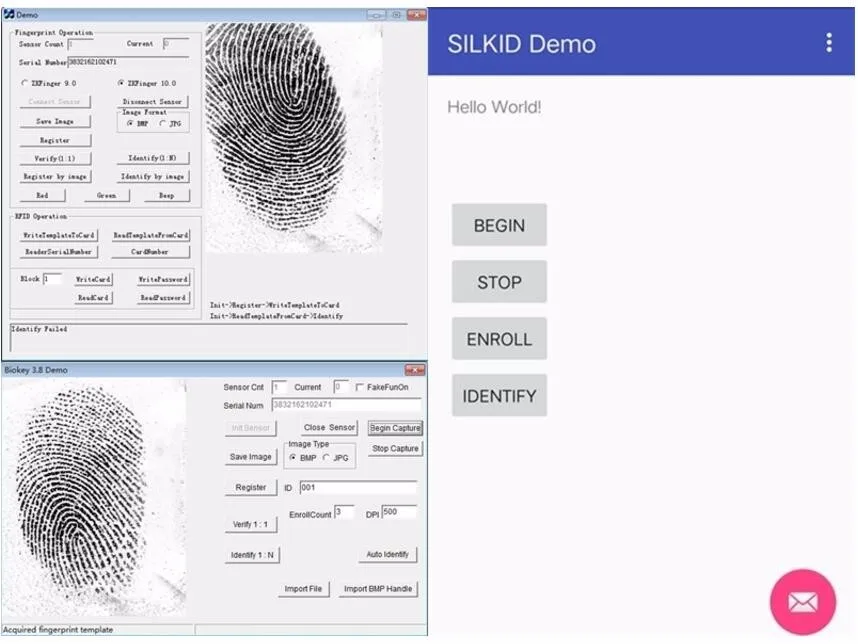Open the SILKID Demo overflow menu

[829, 43]
